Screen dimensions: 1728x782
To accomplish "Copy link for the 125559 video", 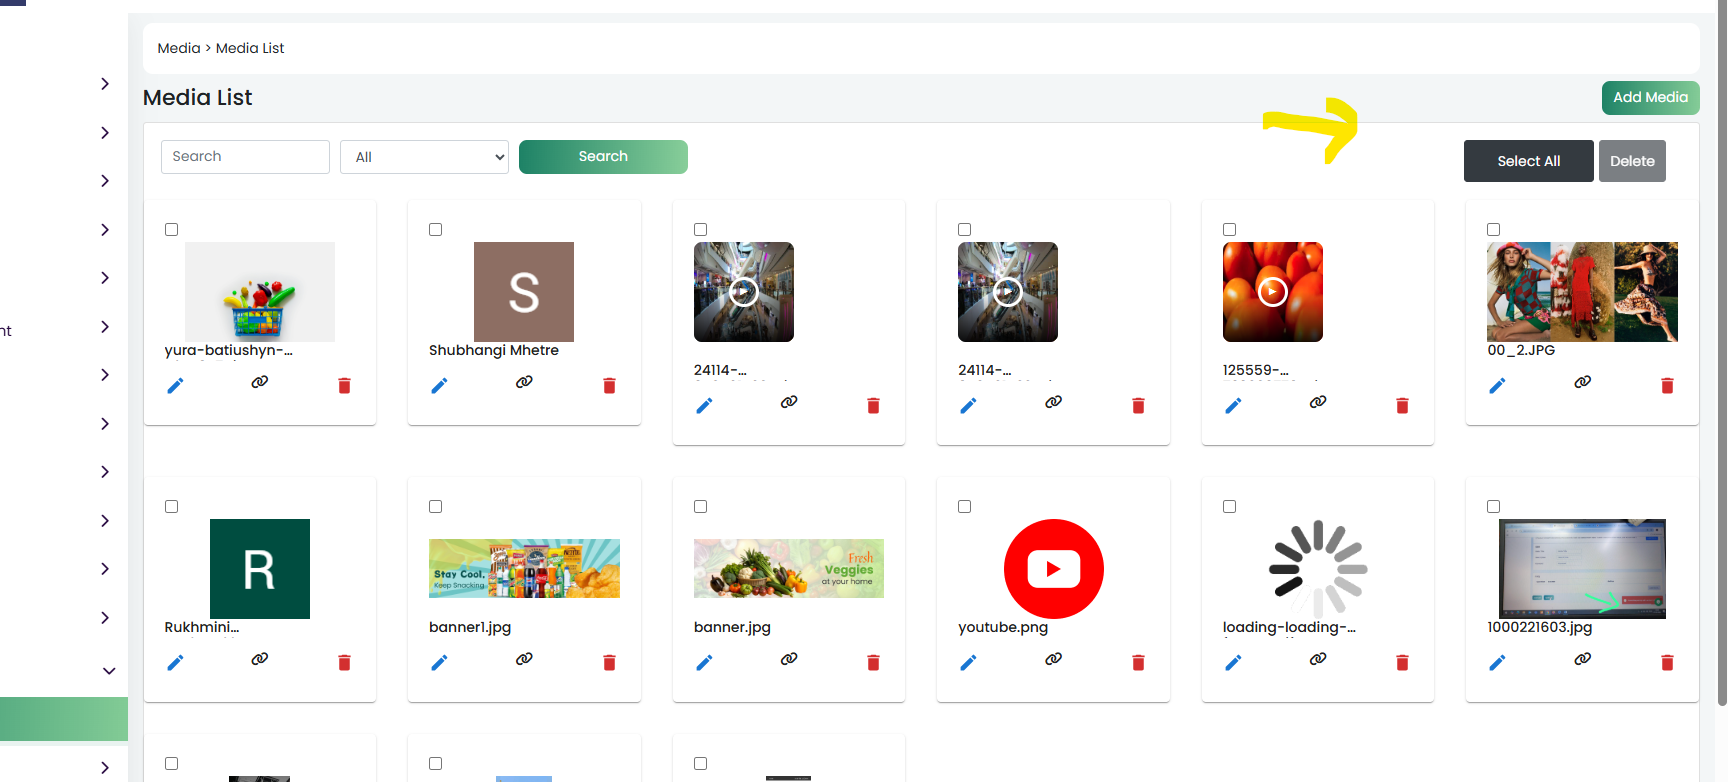I will pyautogui.click(x=1318, y=402).
